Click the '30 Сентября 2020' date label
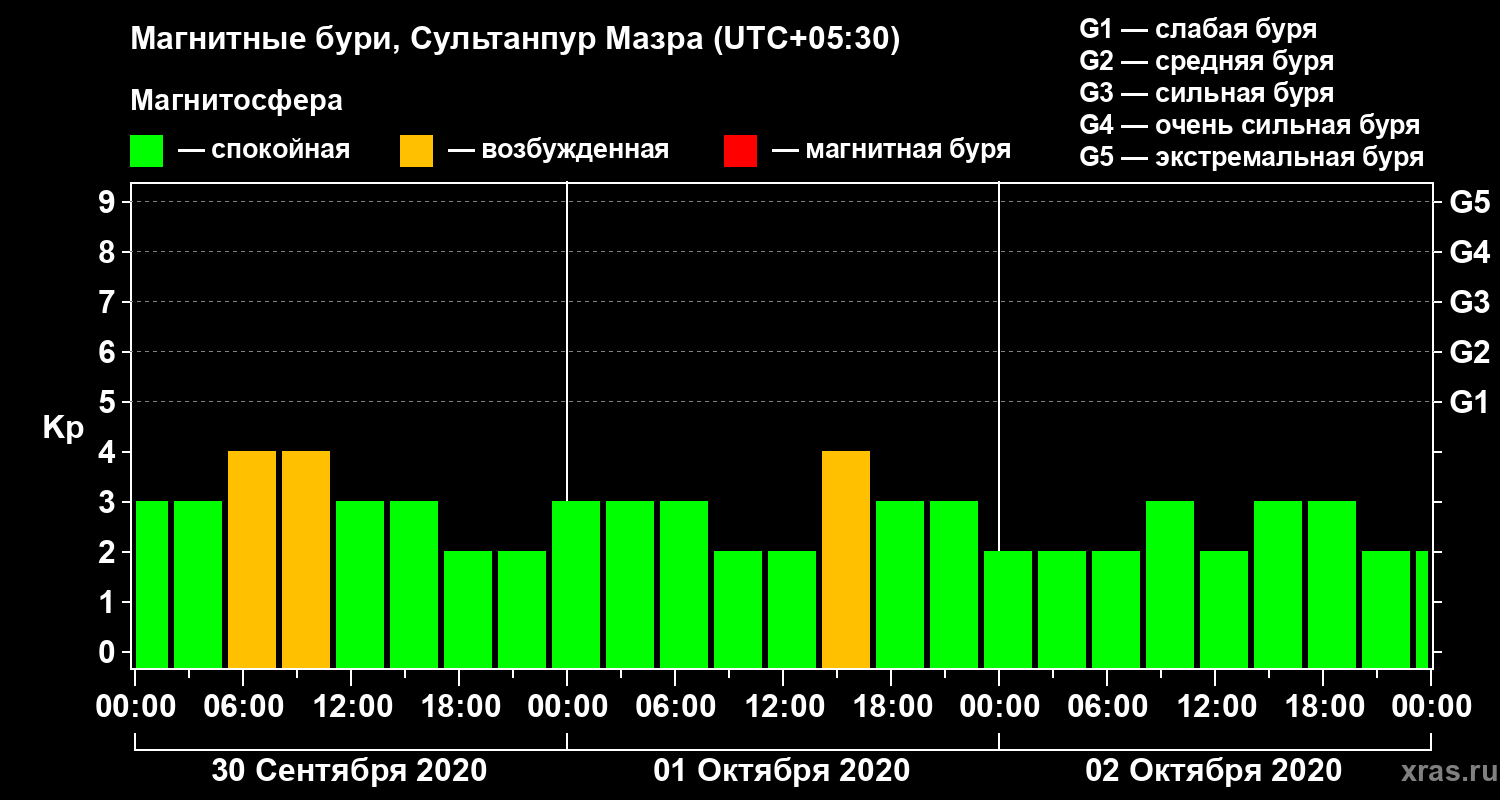 [349, 771]
